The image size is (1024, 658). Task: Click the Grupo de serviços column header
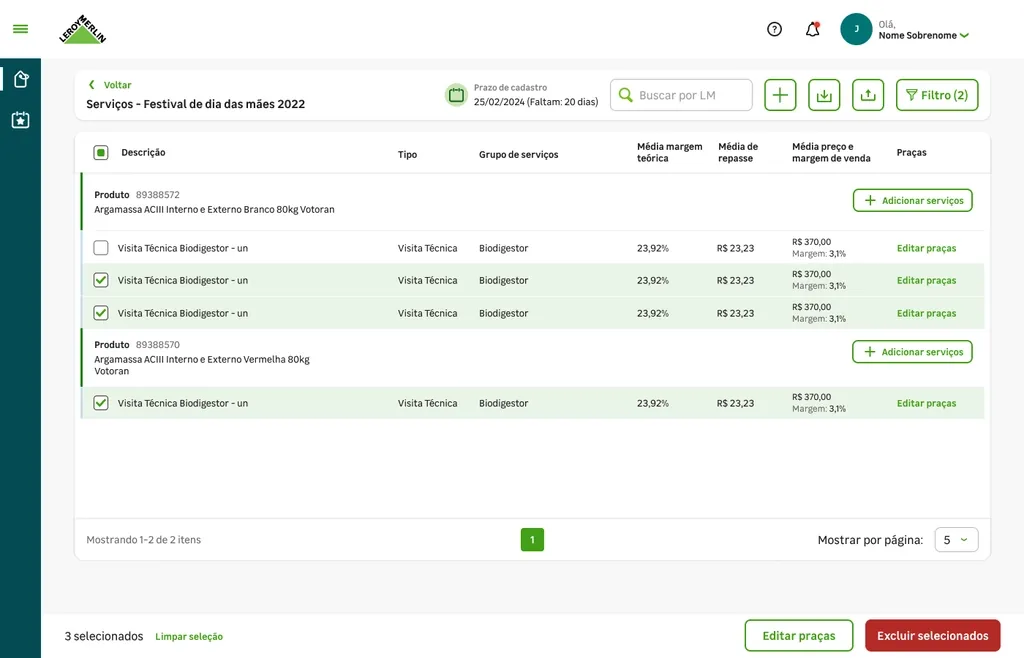click(x=519, y=155)
